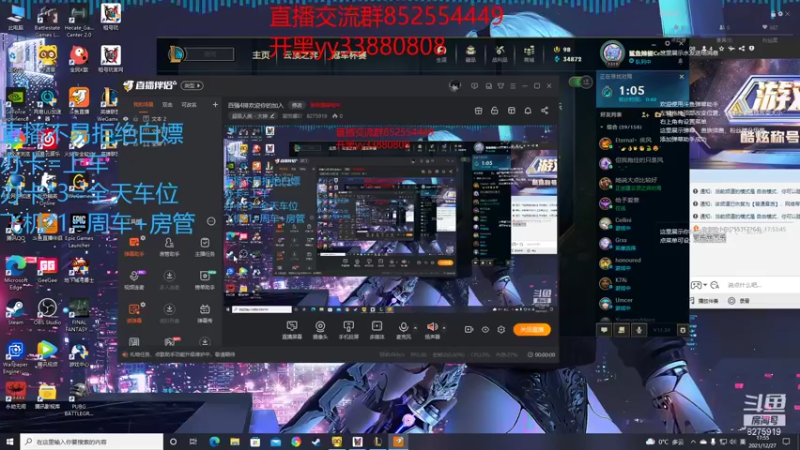Open stream settings gear beside the orange button
800x450 pixels.
(501, 330)
